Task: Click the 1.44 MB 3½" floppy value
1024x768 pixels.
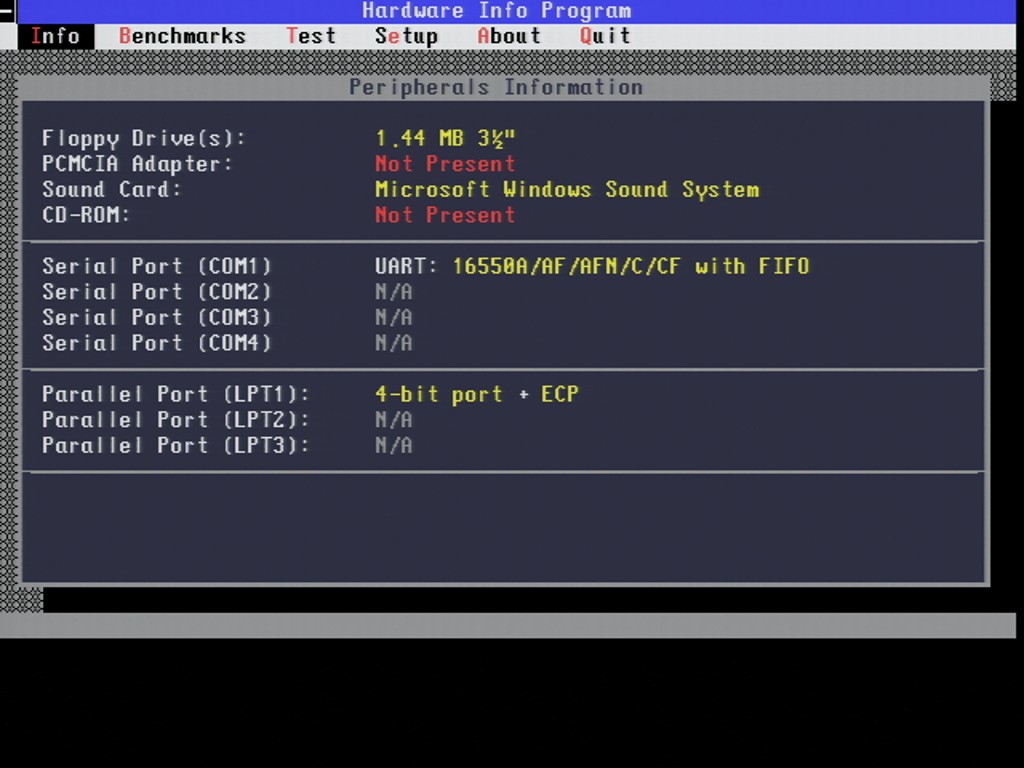Action: pos(445,138)
